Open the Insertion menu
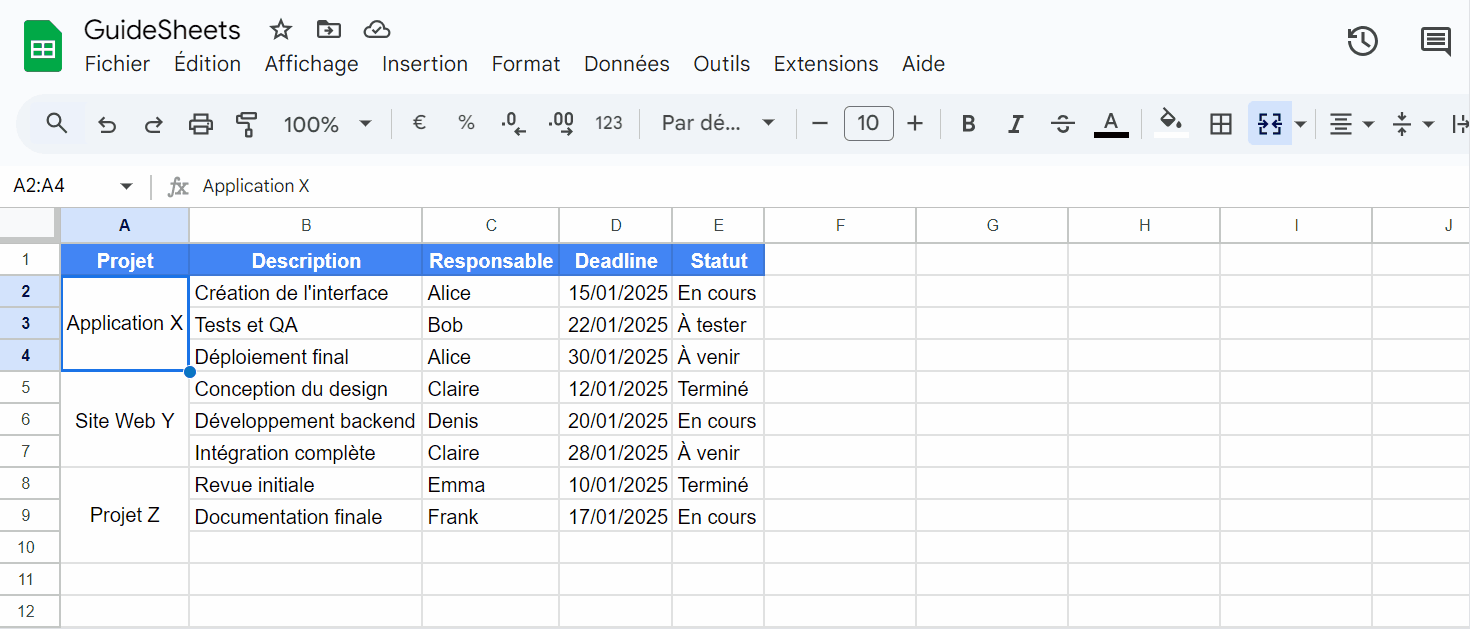 click(x=425, y=64)
